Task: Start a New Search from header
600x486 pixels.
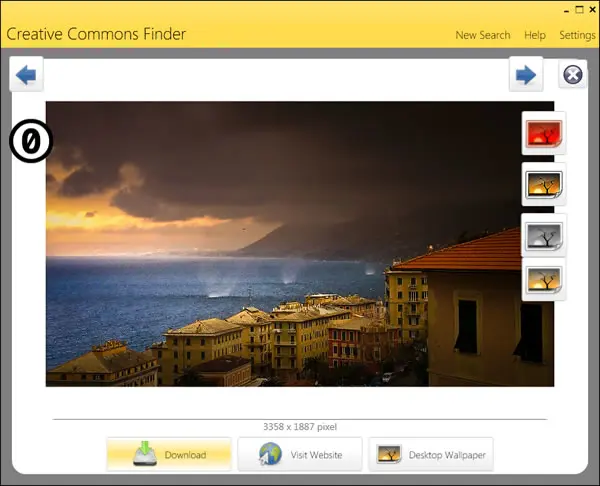Action: click(x=483, y=35)
